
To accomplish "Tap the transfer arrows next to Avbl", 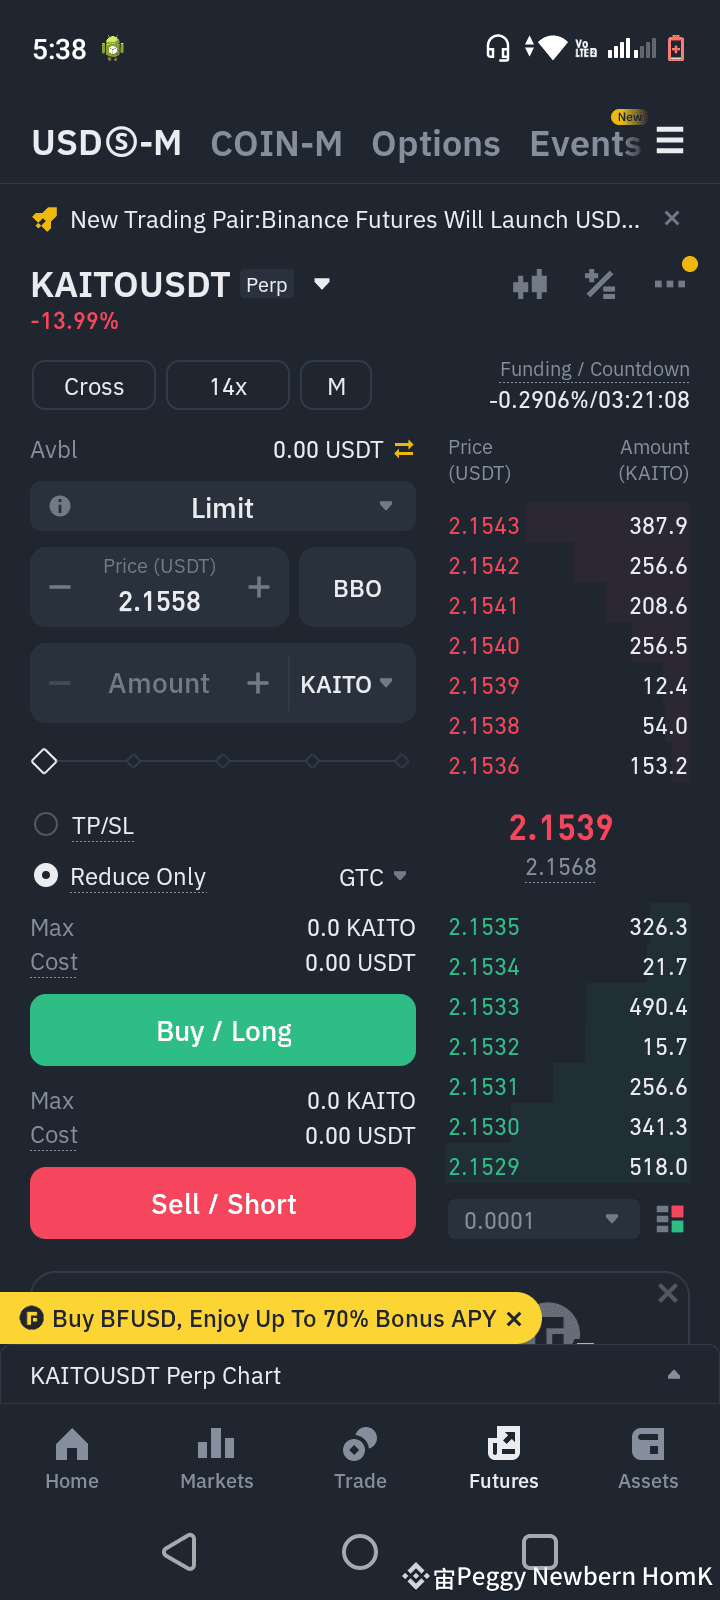I will click(404, 450).
